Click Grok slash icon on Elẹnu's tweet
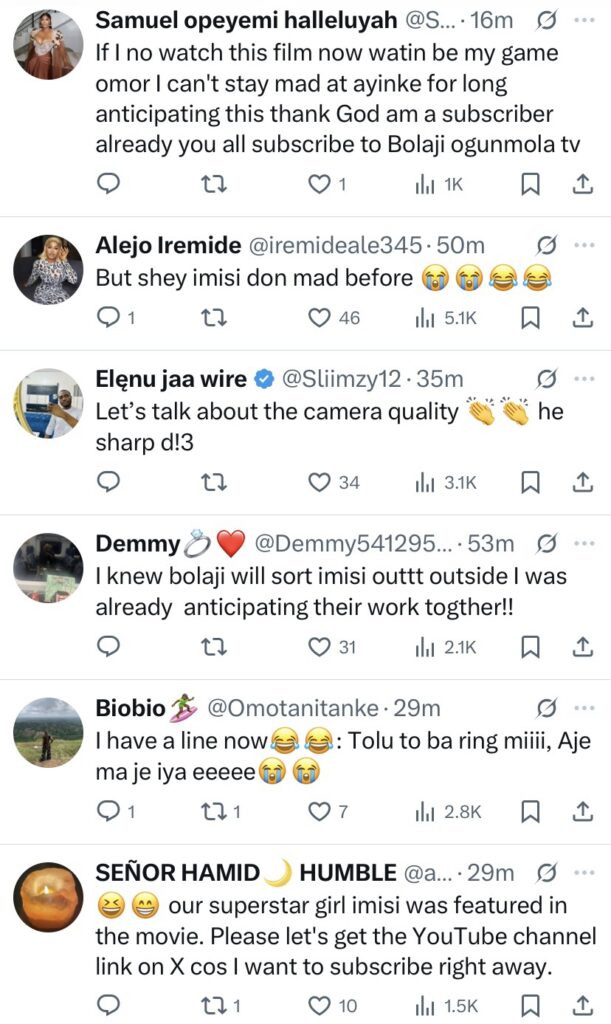Viewport: 611px width, 1024px height. coord(547,379)
